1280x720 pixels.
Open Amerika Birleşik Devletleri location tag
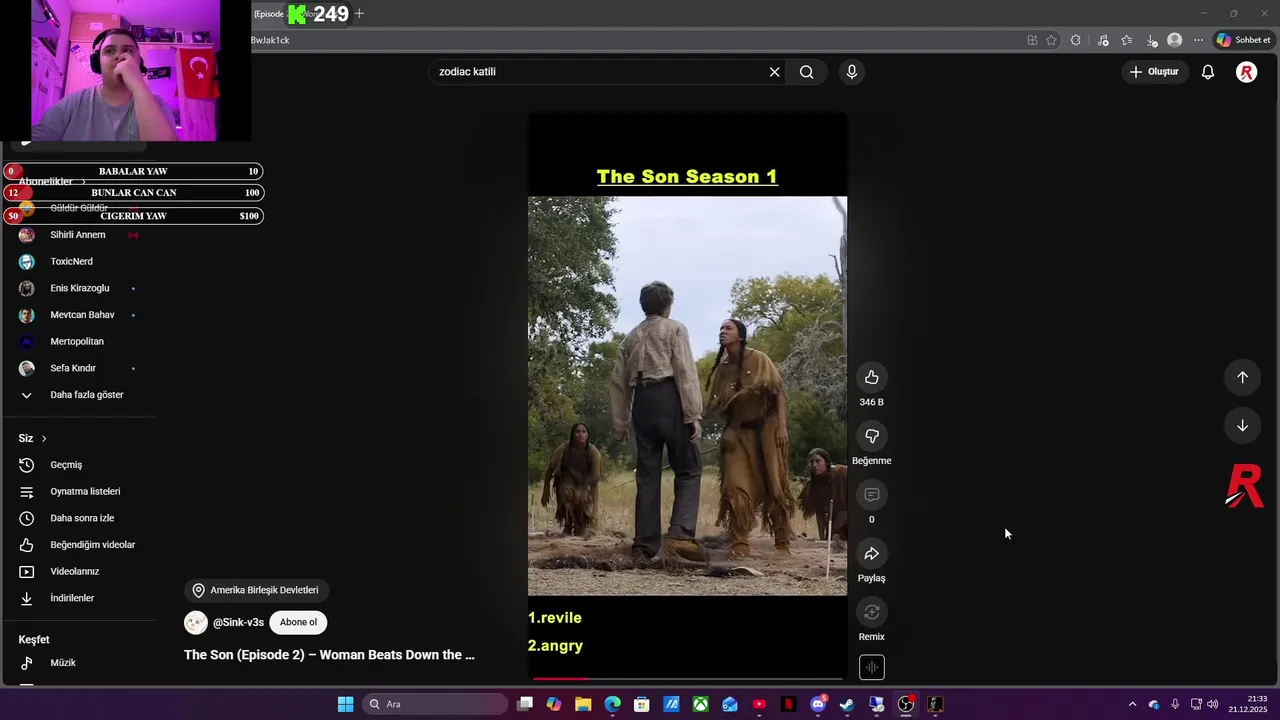(256, 590)
